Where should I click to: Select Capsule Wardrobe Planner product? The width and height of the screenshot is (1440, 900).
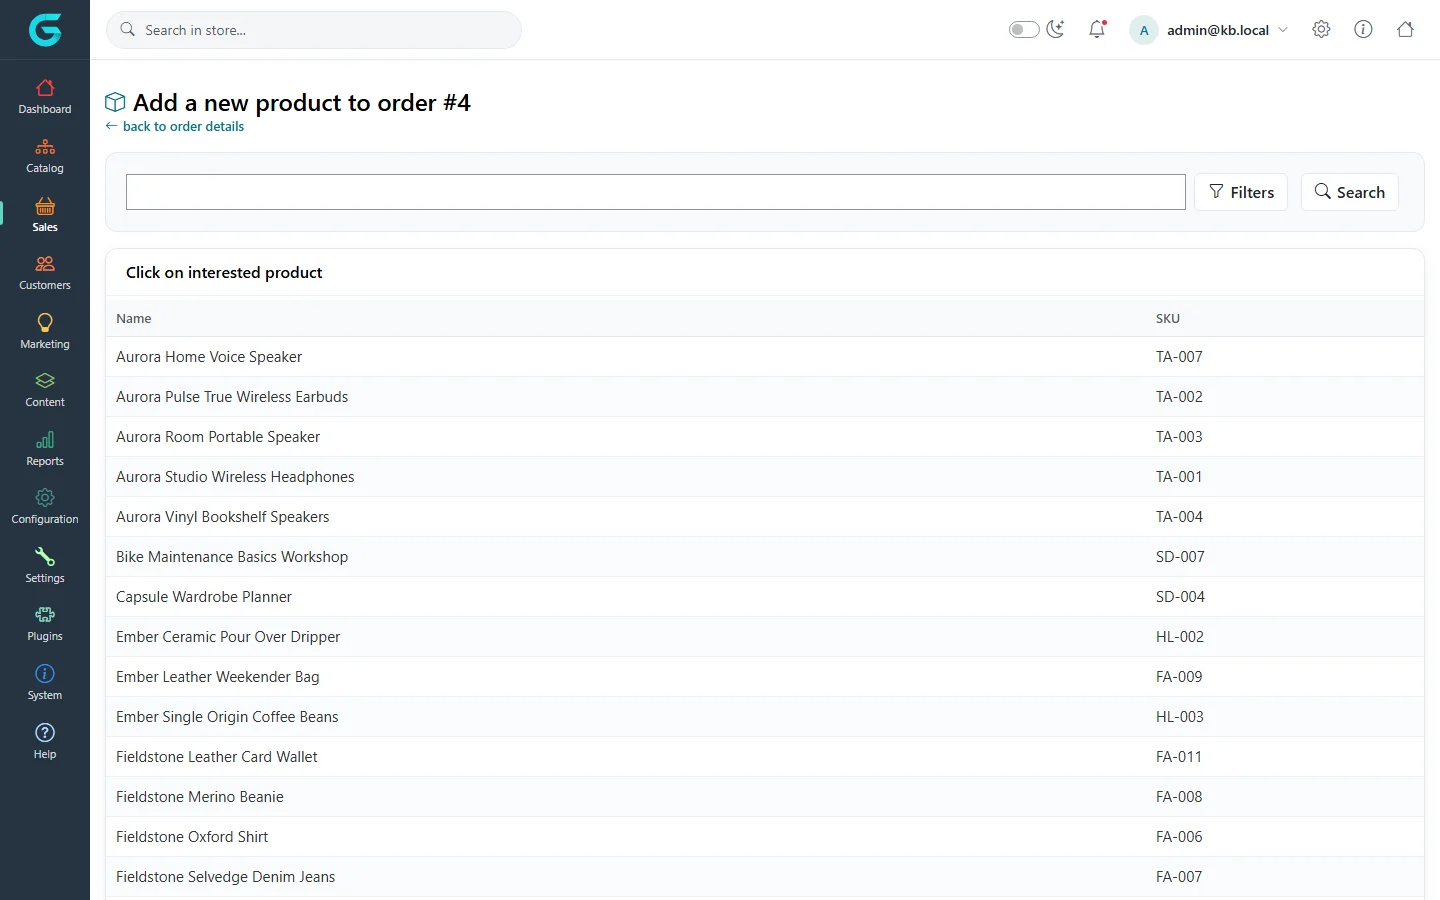pyautogui.click(x=765, y=597)
